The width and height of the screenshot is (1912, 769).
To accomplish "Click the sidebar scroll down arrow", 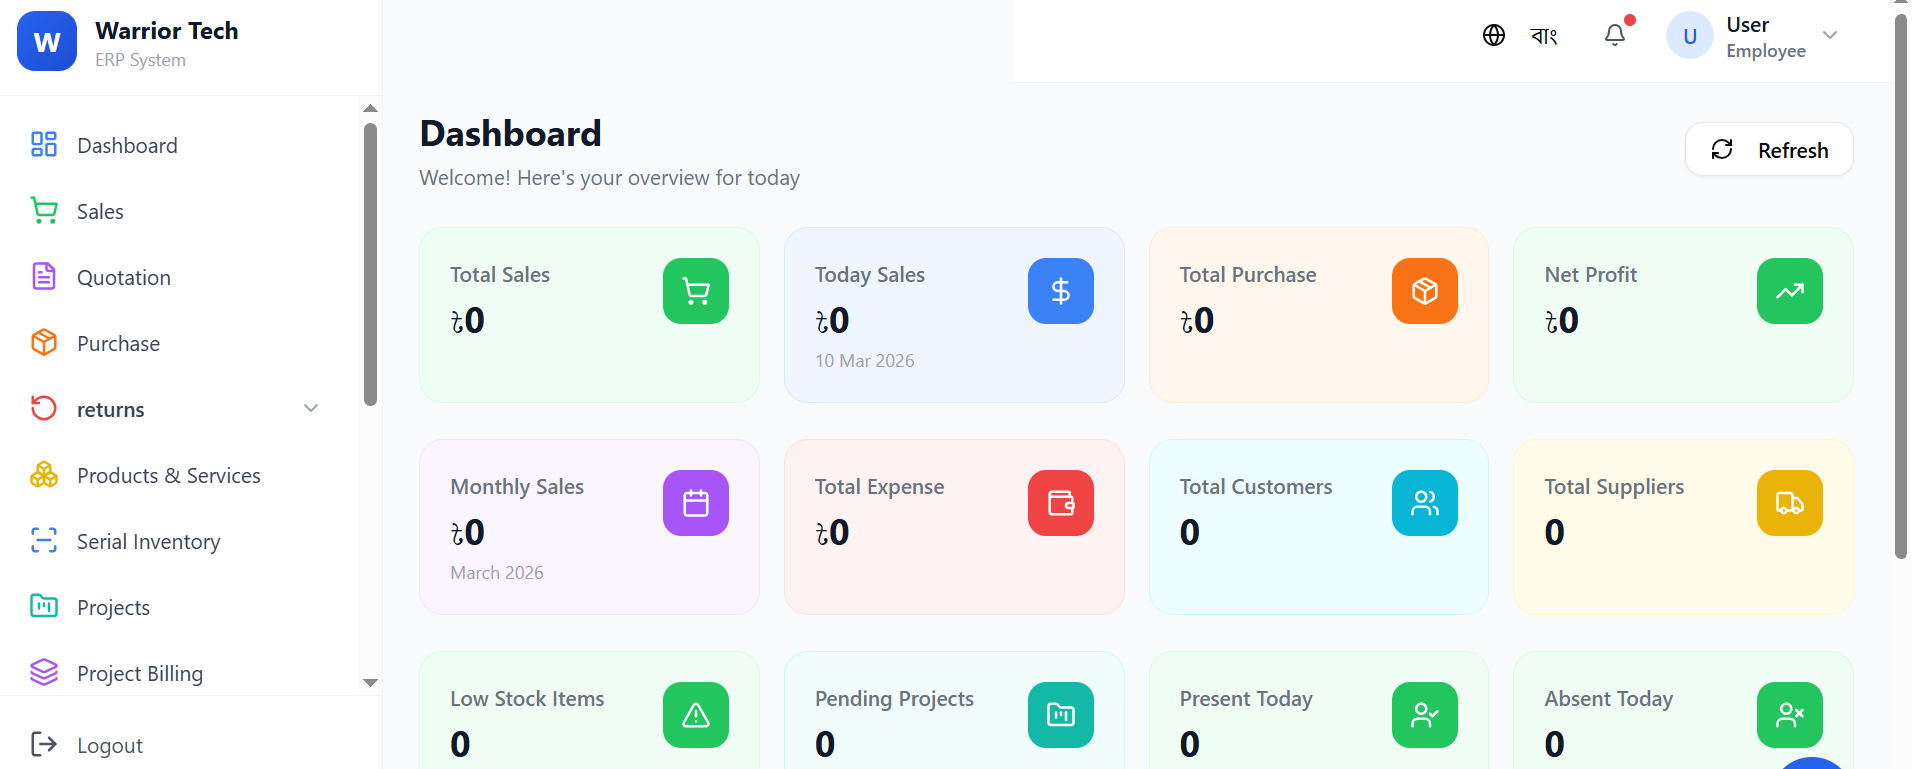I will tap(370, 683).
